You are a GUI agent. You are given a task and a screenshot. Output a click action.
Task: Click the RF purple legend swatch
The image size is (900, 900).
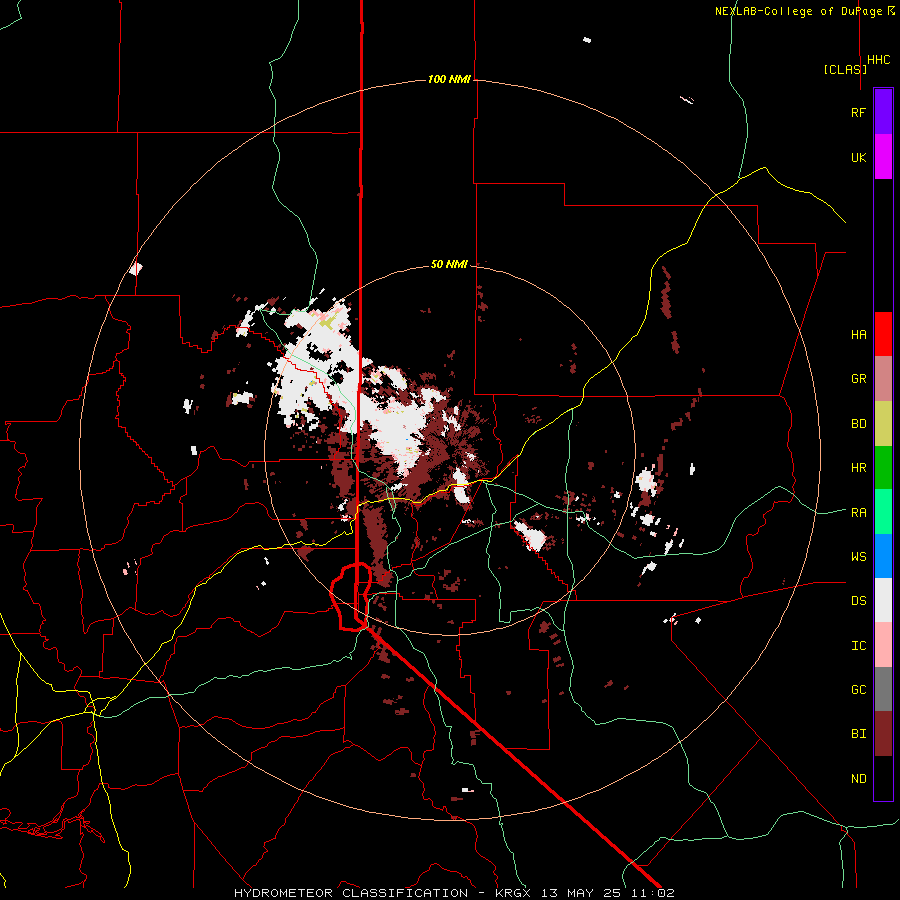(x=883, y=112)
